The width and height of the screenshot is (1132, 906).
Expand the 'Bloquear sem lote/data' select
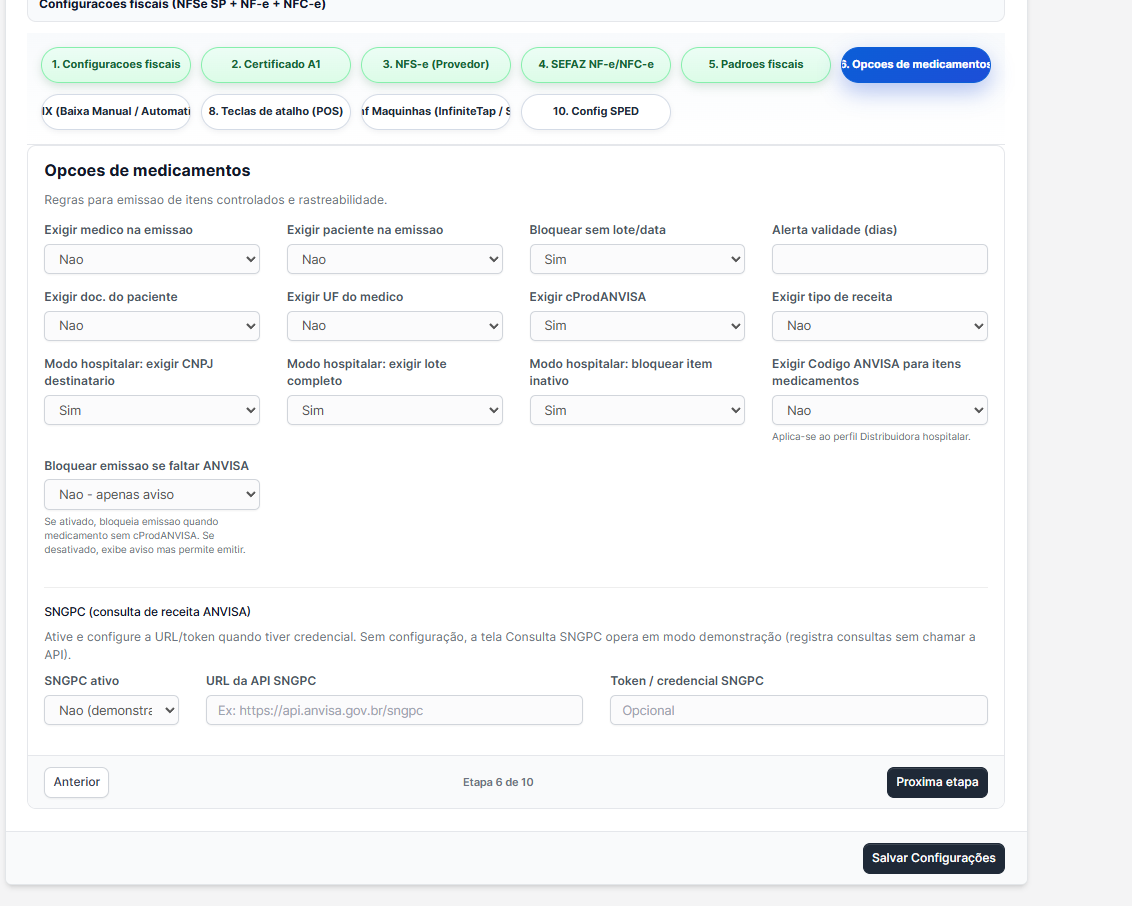[x=636, y=259]
